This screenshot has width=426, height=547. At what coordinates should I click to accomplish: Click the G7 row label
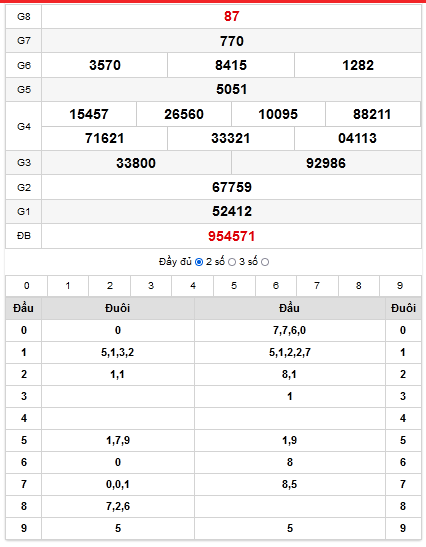[24, 41]
